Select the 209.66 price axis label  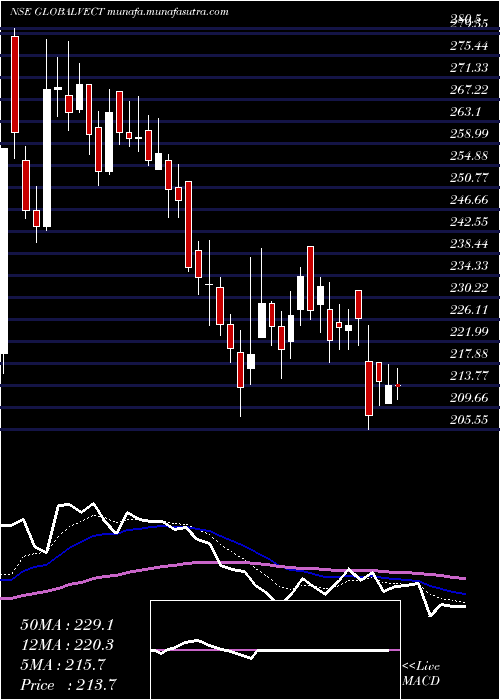(x=470, y=398)
